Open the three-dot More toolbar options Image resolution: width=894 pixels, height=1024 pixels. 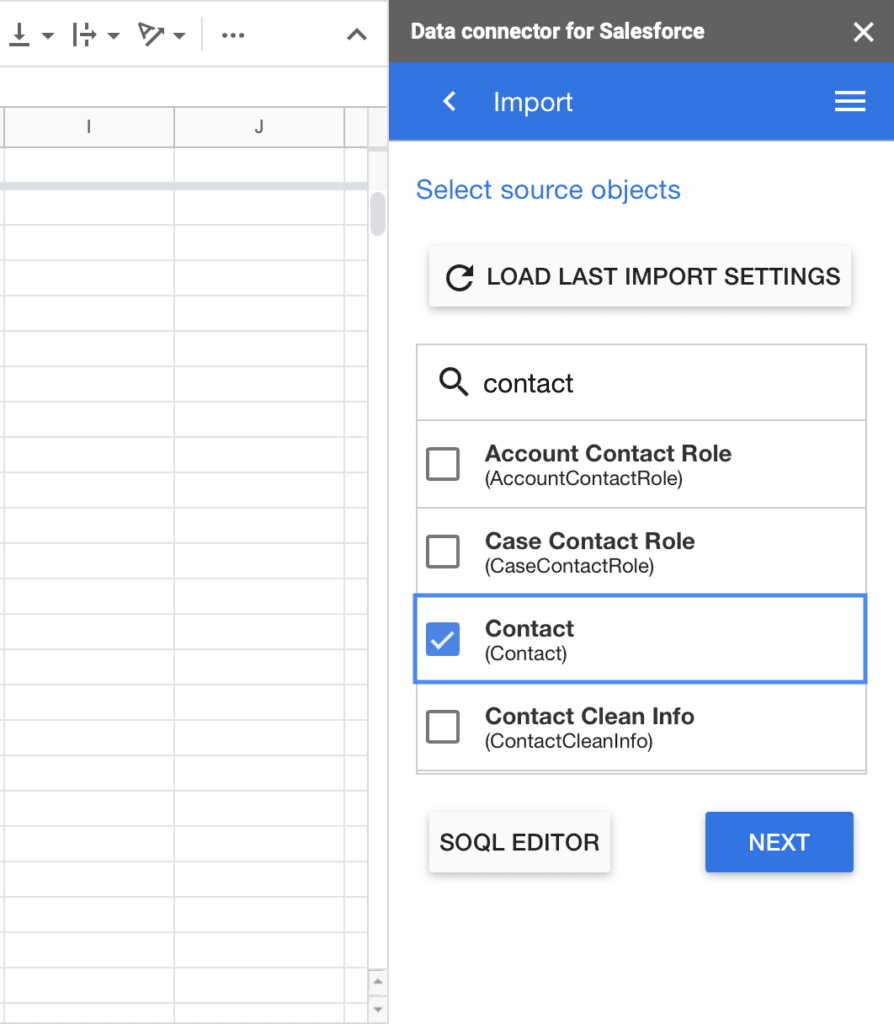[x=232, y=35]
